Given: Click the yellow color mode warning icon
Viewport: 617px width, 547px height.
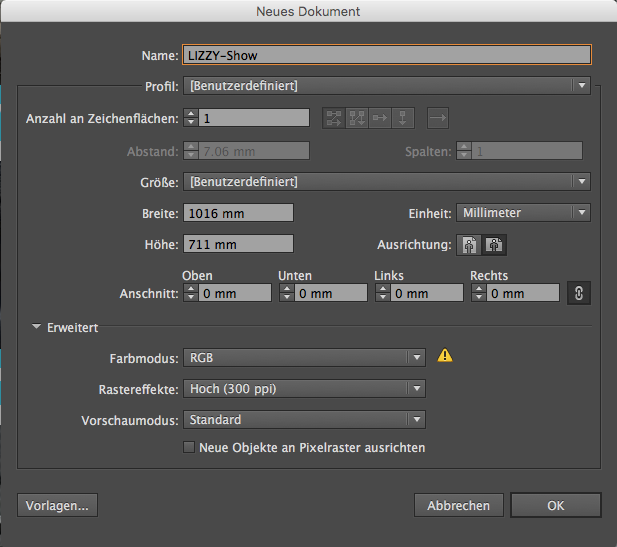Looking at the screenshot, I should point(445,357).
